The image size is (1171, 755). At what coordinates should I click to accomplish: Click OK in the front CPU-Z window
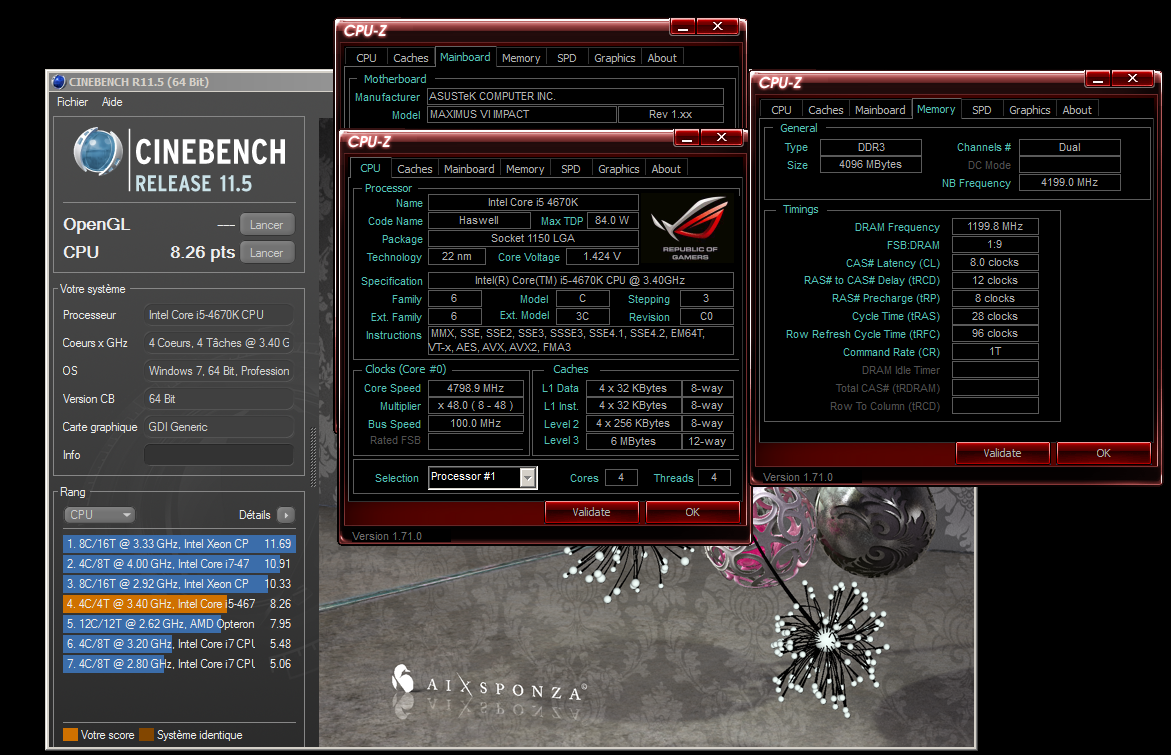[x=692, y=512]
